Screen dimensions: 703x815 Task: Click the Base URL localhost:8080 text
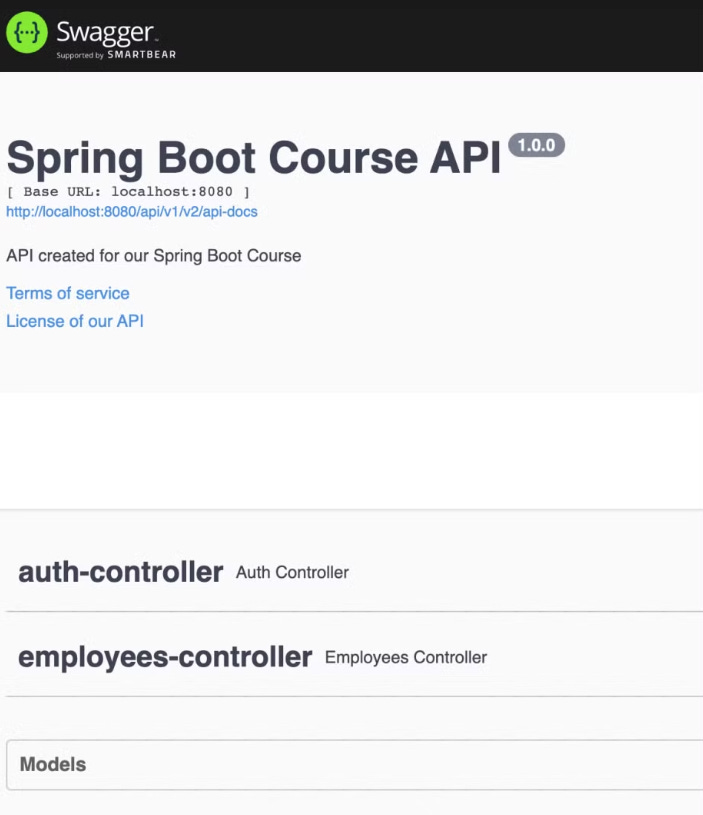pyautogui.click(x=128, y=192)
